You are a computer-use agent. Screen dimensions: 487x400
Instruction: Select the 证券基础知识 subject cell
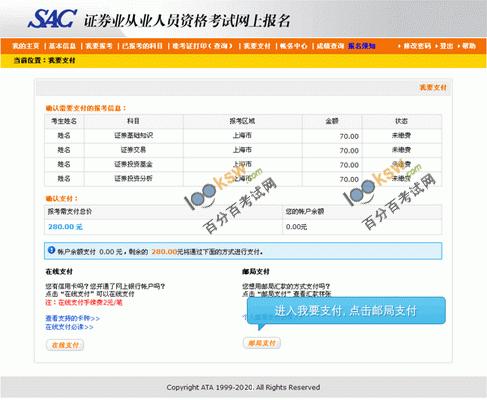point(133,135)
